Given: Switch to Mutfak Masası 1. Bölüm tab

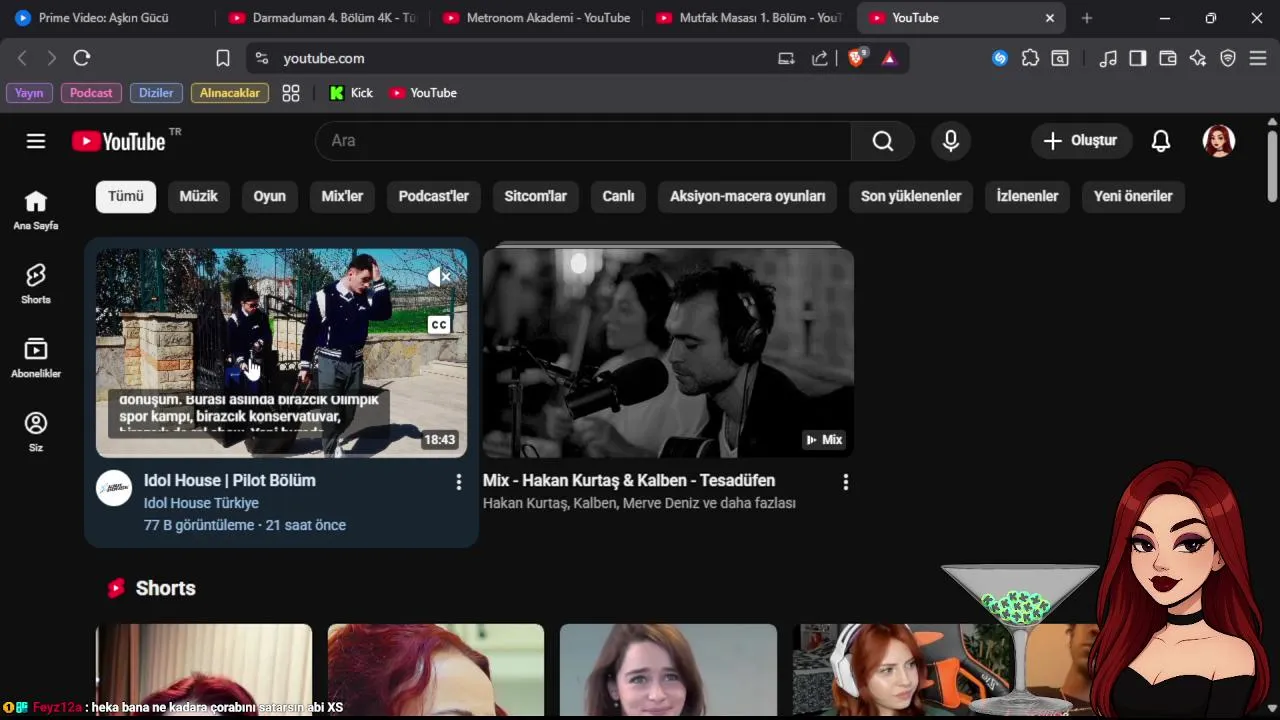Looking at the screenshot, I should pos(751,18).
